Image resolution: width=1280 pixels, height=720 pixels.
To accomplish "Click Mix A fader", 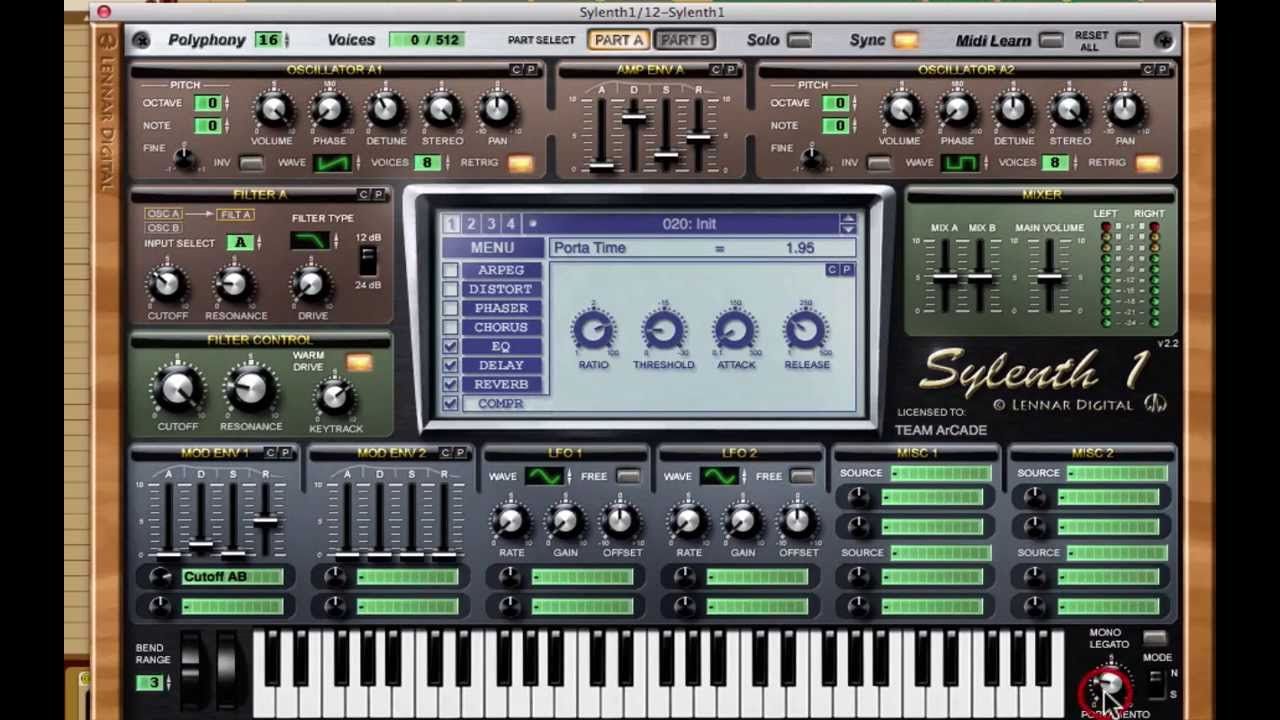I will pyautogui.click(x=944, y=278).
